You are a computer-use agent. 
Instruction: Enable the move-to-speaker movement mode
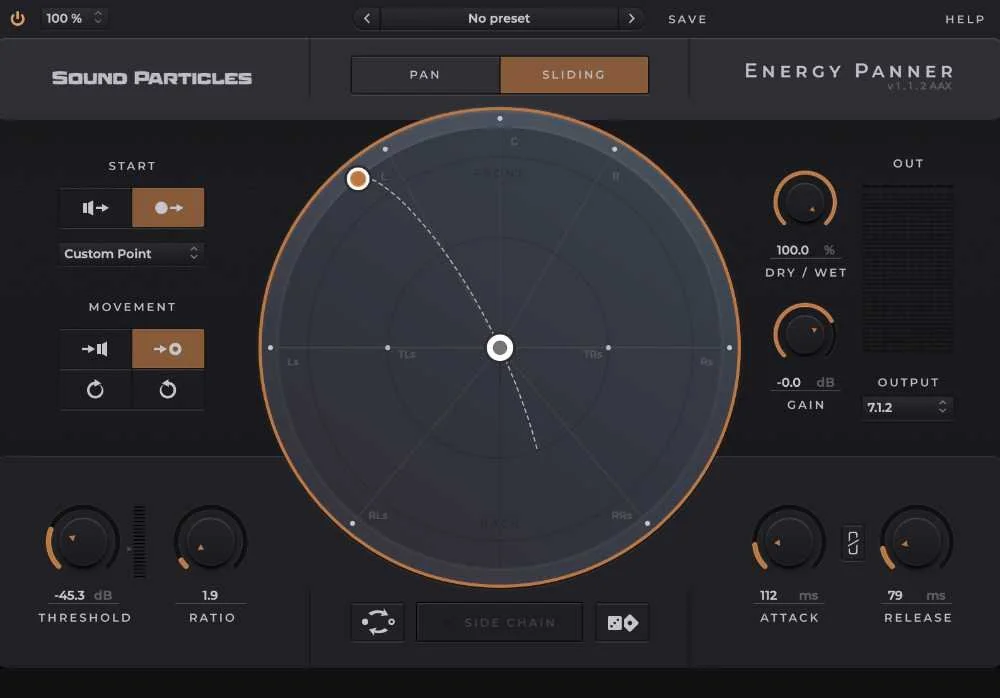(95, 348)
